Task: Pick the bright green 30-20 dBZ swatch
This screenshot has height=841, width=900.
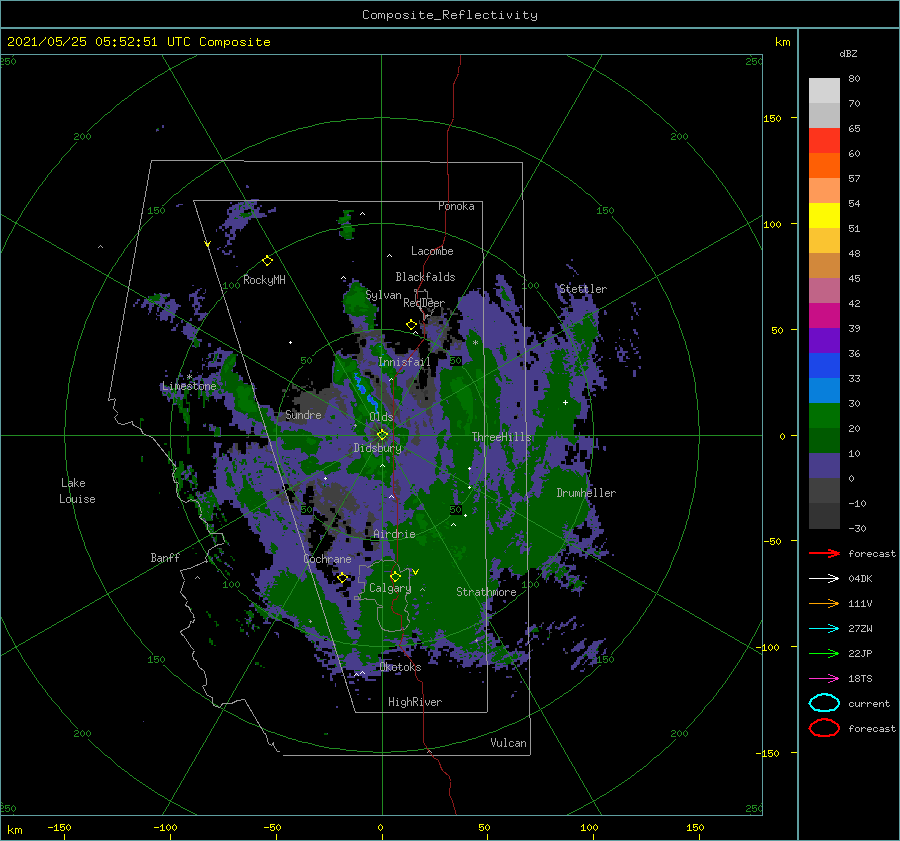Action: pos(824,415)
